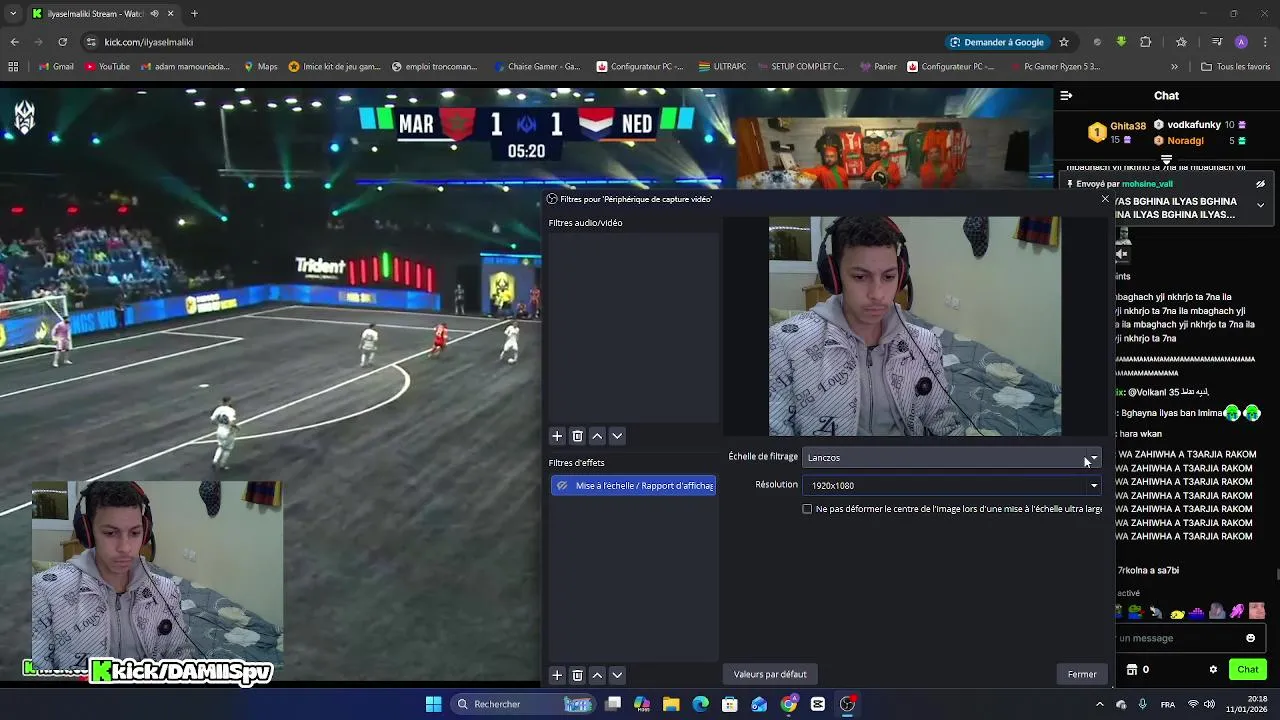Screen dimensions: 1280x720
Task: Open the Kick shop icon beside 0
Action: [1132, 670]
